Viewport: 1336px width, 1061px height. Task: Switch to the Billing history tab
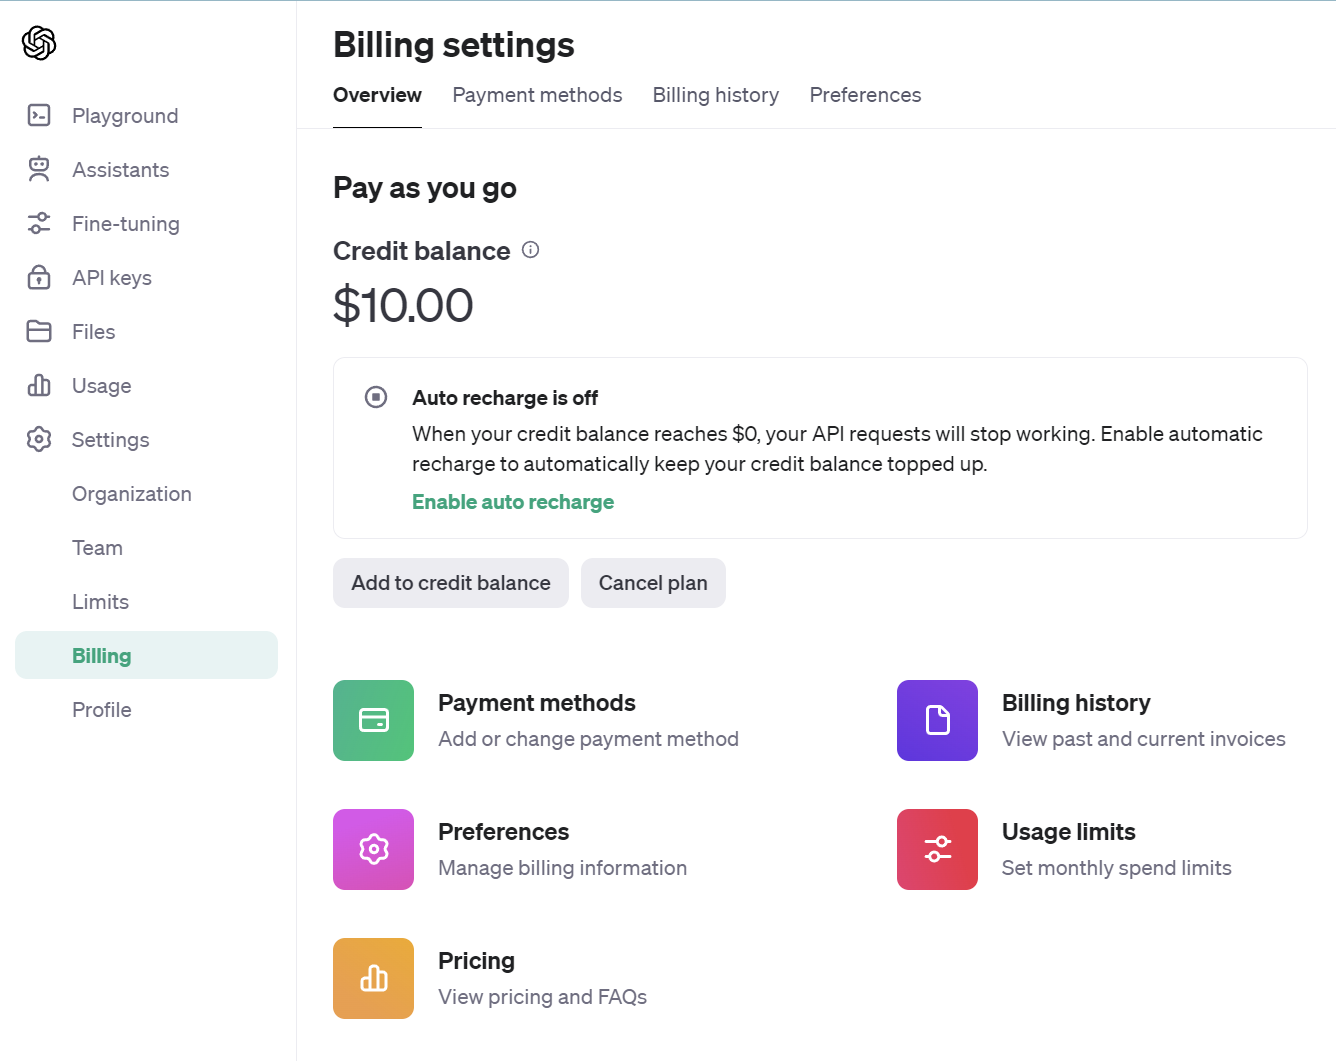click(715, 95)
